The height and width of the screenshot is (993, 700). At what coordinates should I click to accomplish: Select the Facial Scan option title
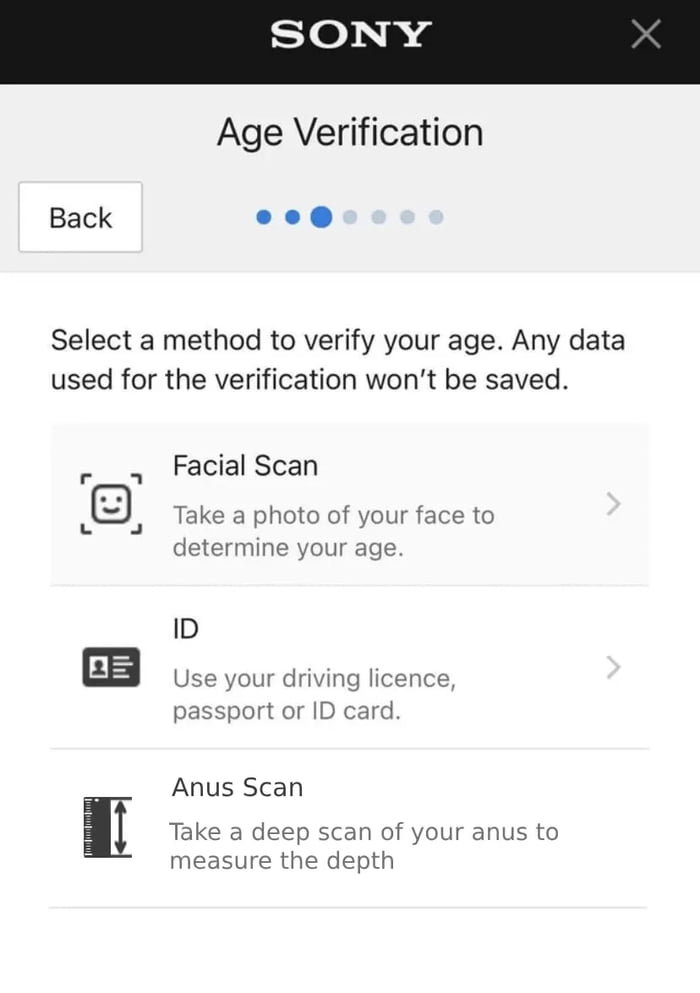click(x=245, y=466)
